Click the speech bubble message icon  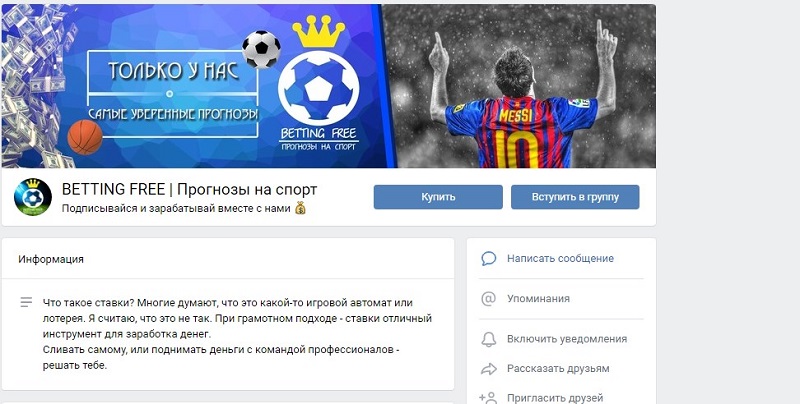pos(488,259)
